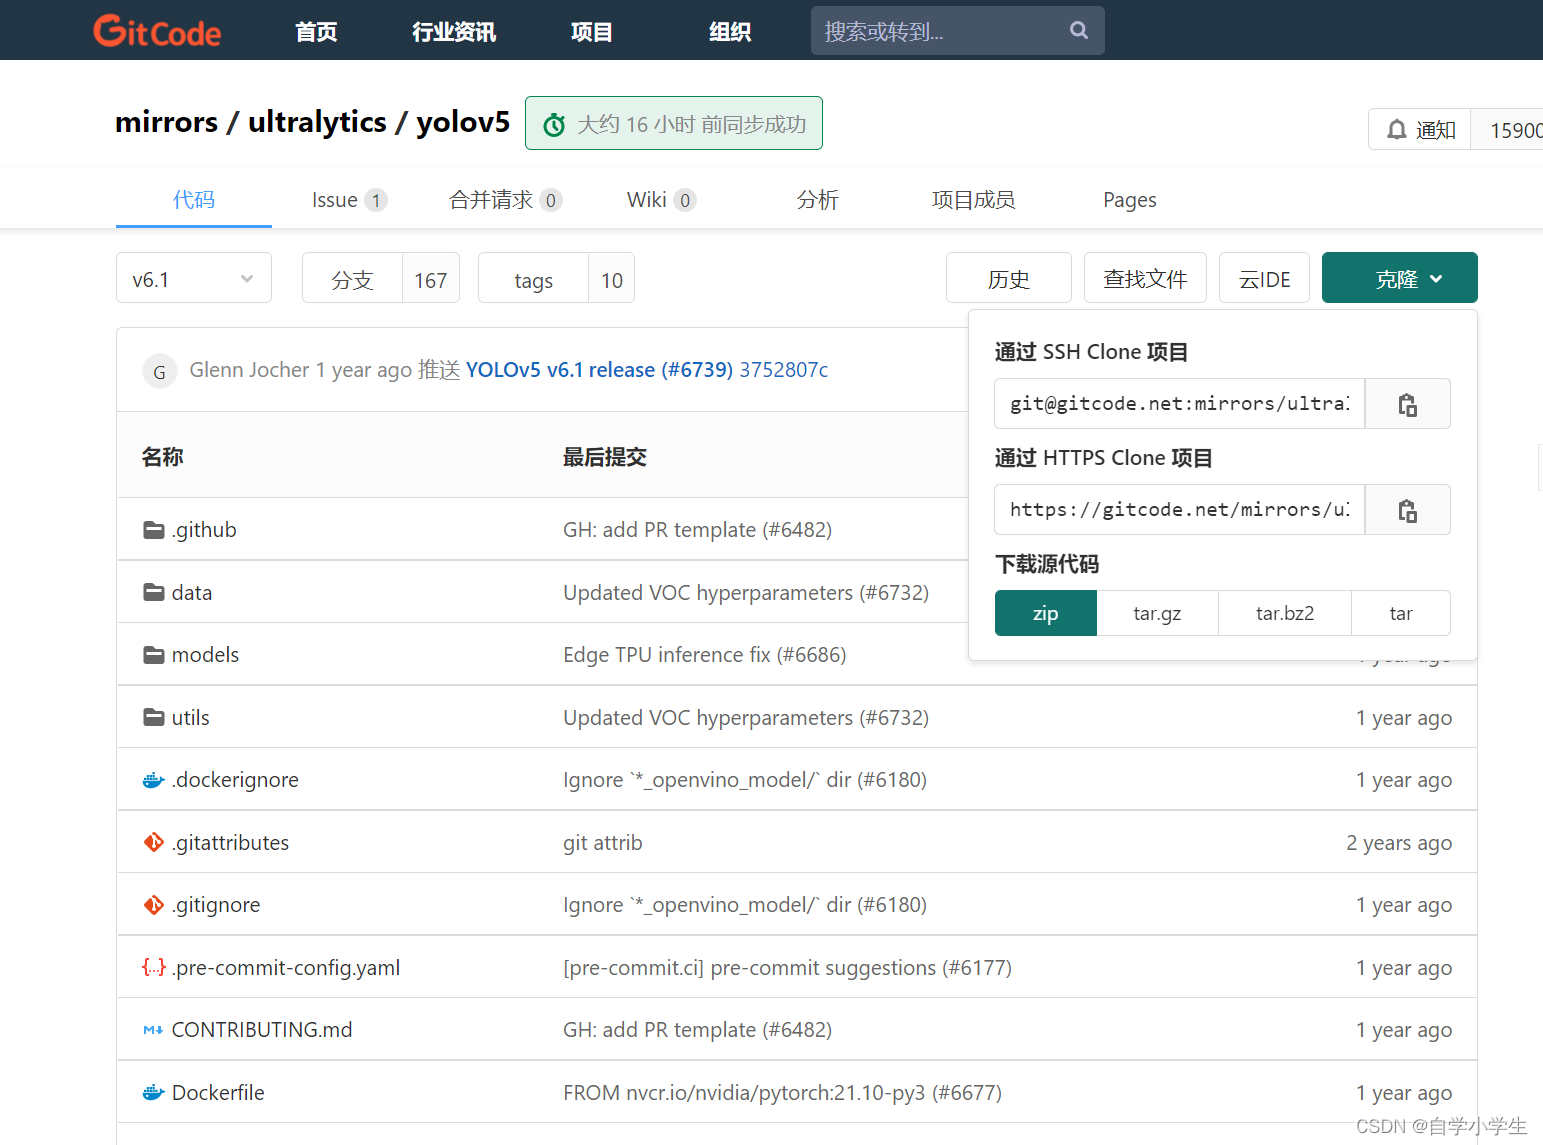Open the mirrors breadcrumb link
1543x1145 pixels.
pyautogui.click(x=166, y=122)
